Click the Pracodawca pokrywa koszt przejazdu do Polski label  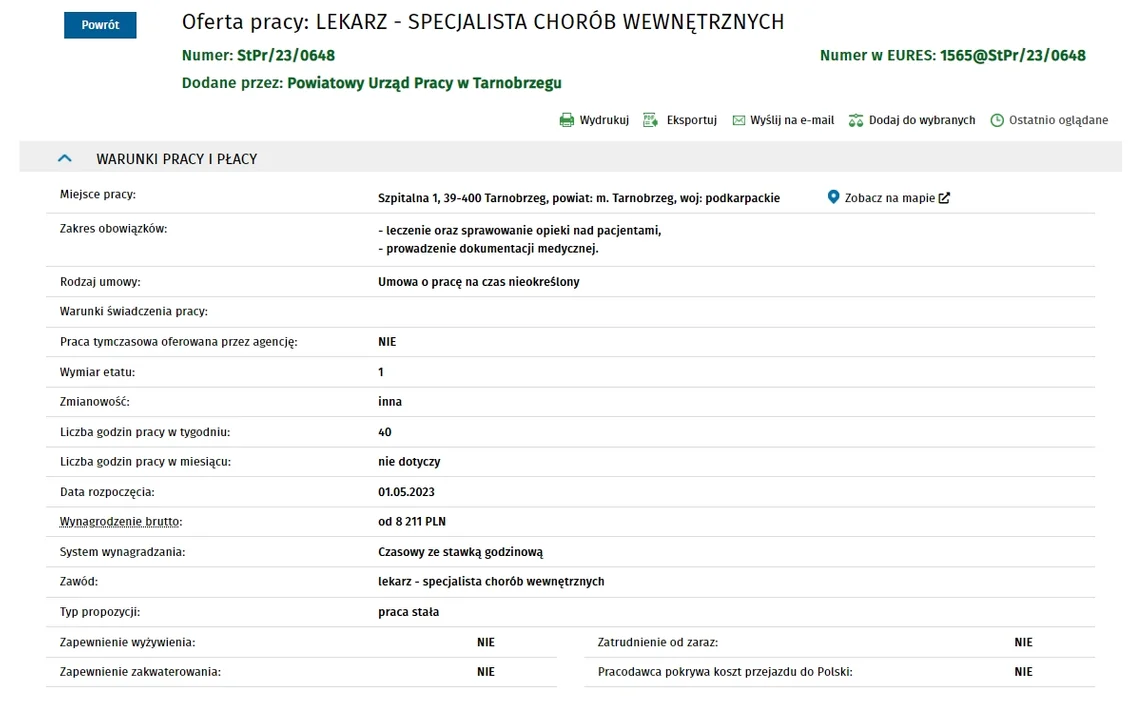coord(725,672)
